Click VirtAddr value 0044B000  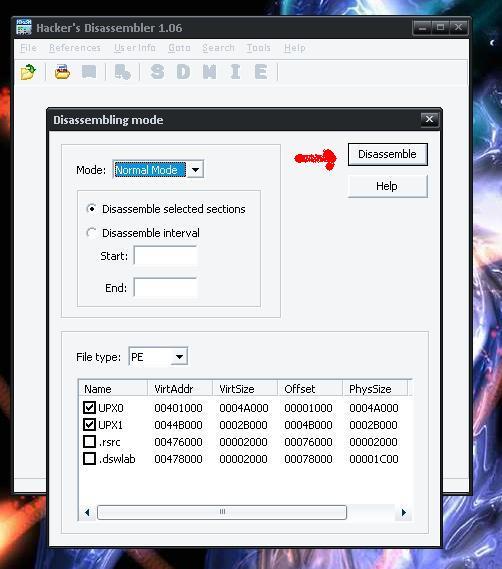pyautogui.click(x=178, y=425)
